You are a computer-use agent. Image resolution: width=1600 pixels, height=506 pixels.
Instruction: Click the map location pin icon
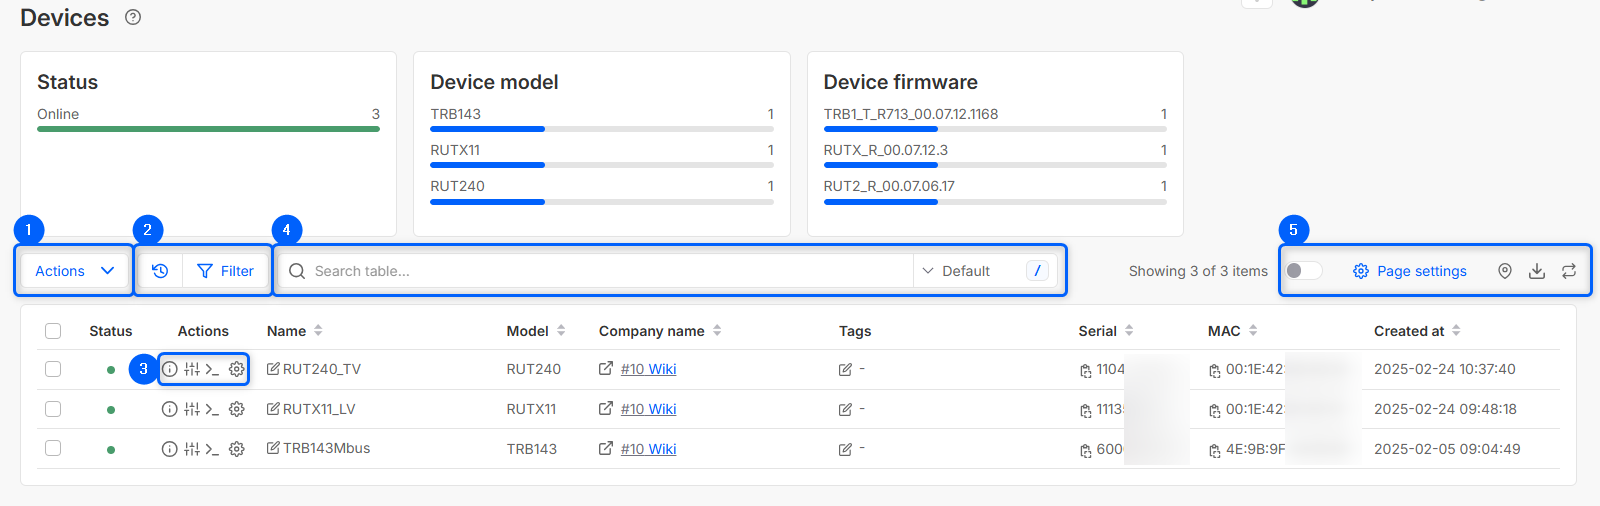click(x=1504, y=271)
